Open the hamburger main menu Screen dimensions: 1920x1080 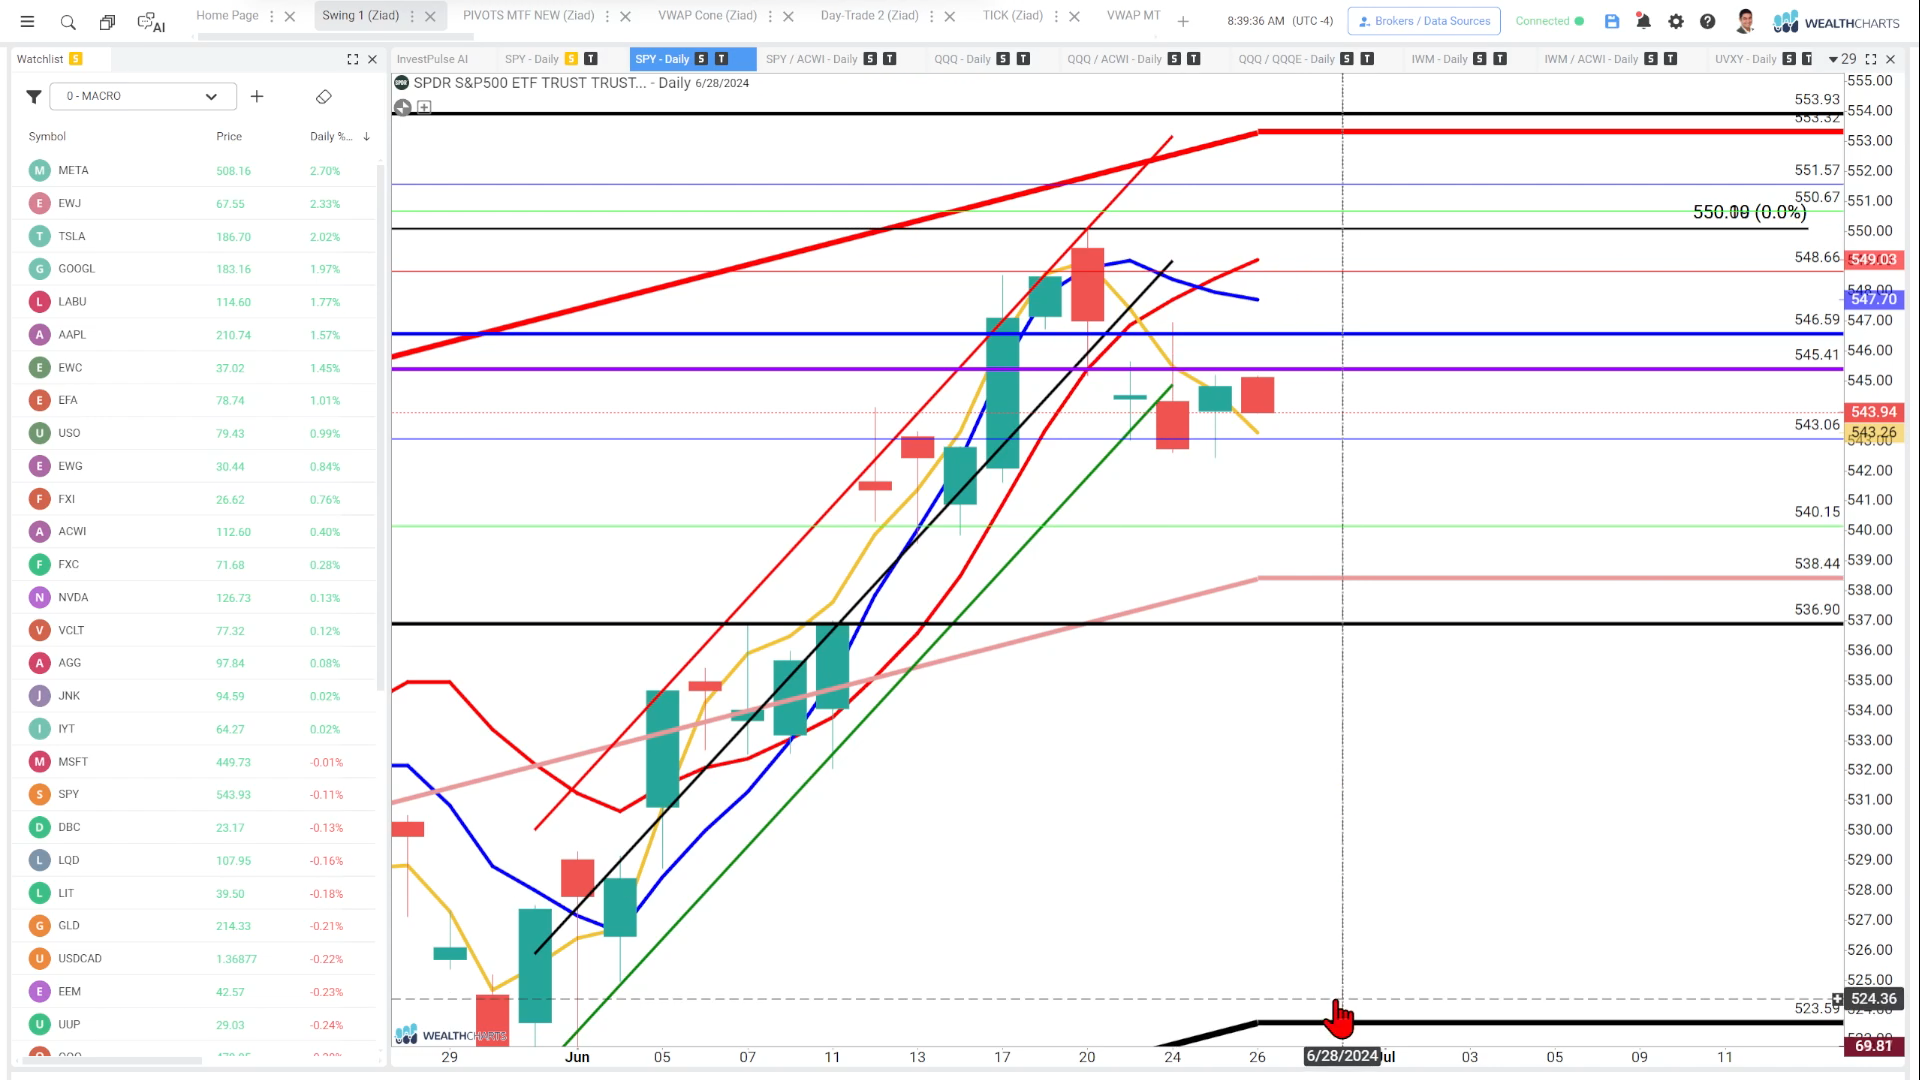(28, 21)
